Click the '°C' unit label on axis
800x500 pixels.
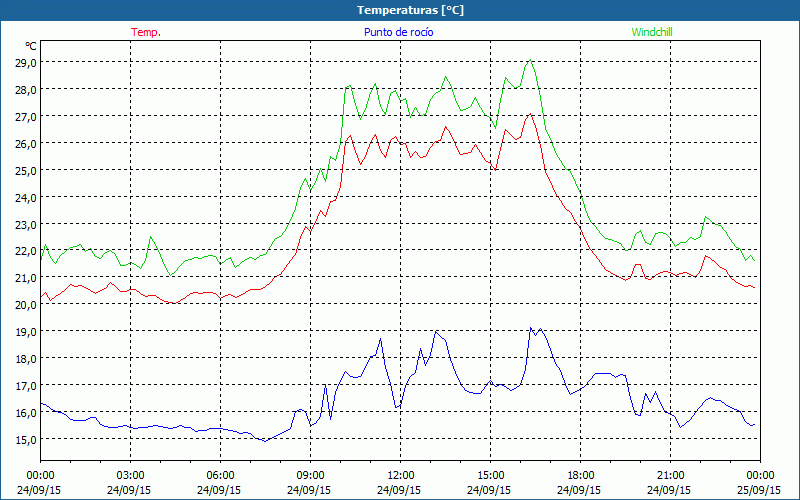pos(31,46)
